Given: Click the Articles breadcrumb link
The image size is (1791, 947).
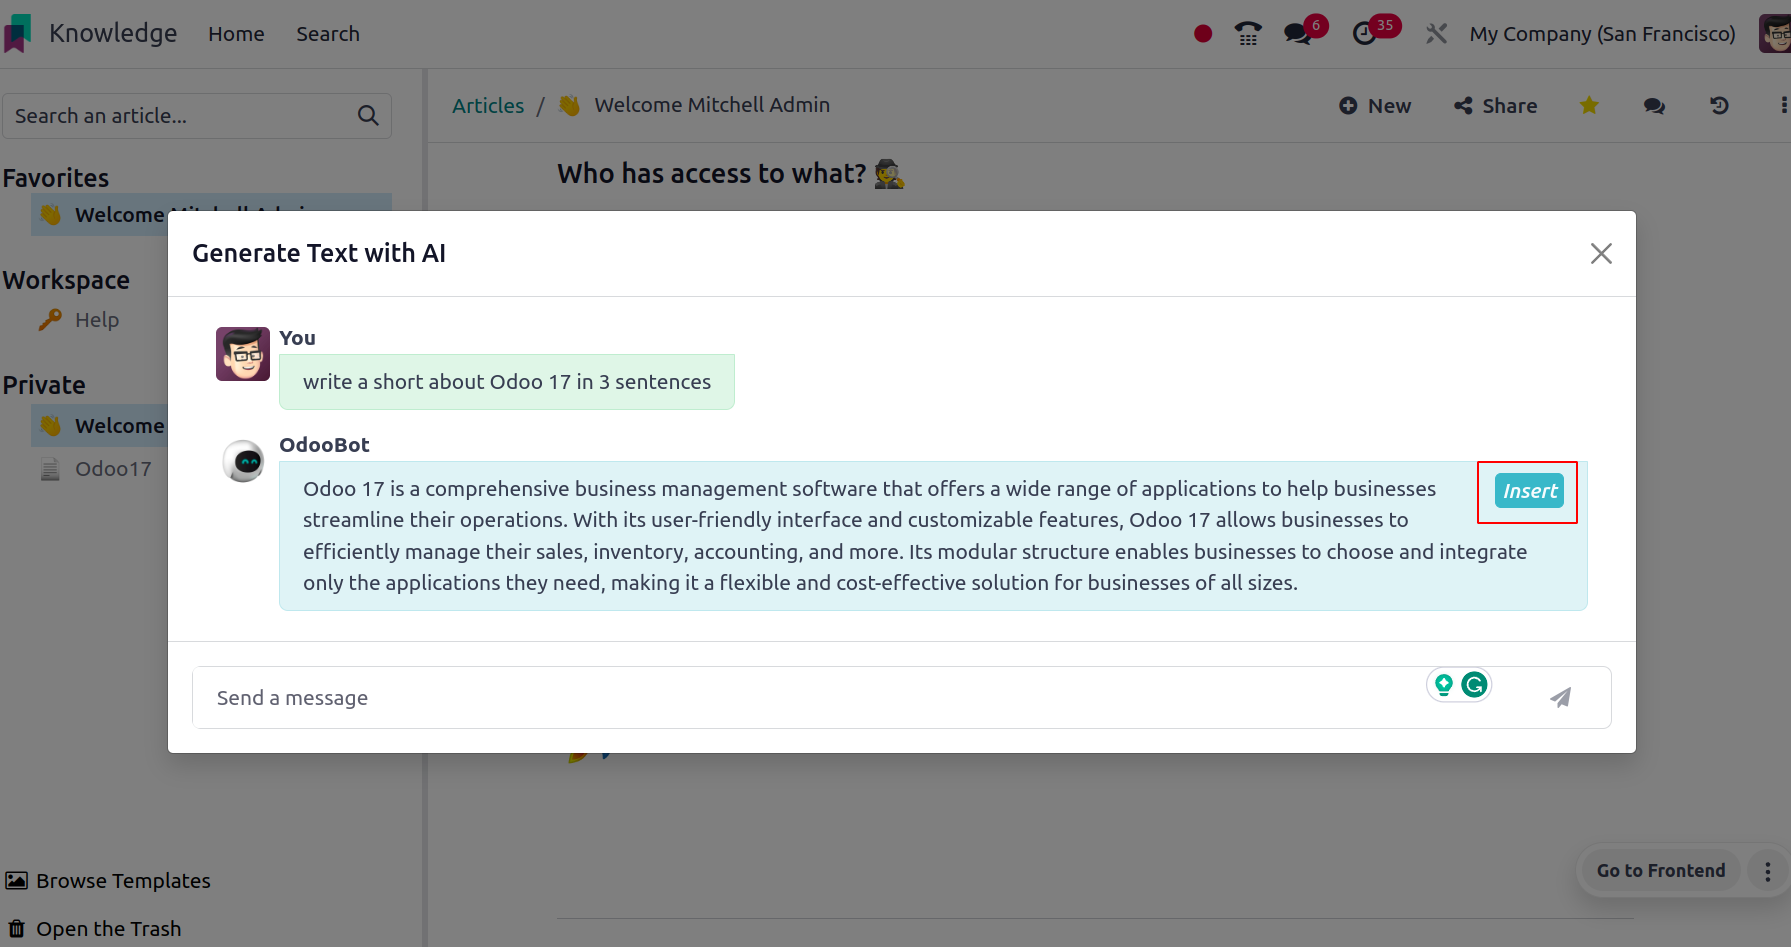Looking at the screenshot, I should pos(488,106).
